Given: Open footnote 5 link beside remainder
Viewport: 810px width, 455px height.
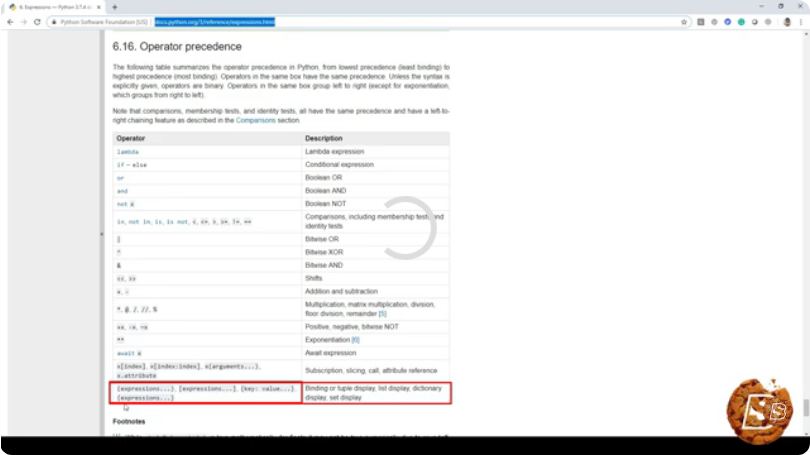Looking at the screenshot, I should [382, 314].
